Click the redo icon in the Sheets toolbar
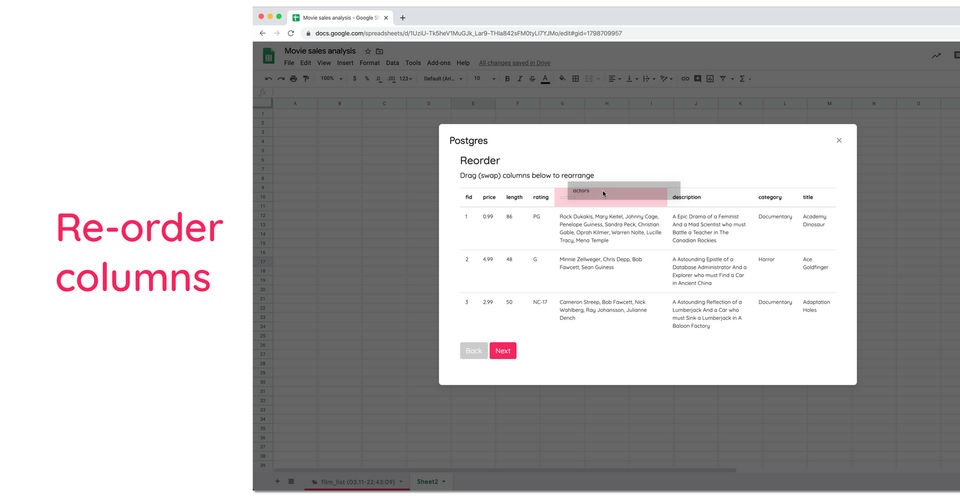The height and width of the screenshot is (504, 960). 281,78
